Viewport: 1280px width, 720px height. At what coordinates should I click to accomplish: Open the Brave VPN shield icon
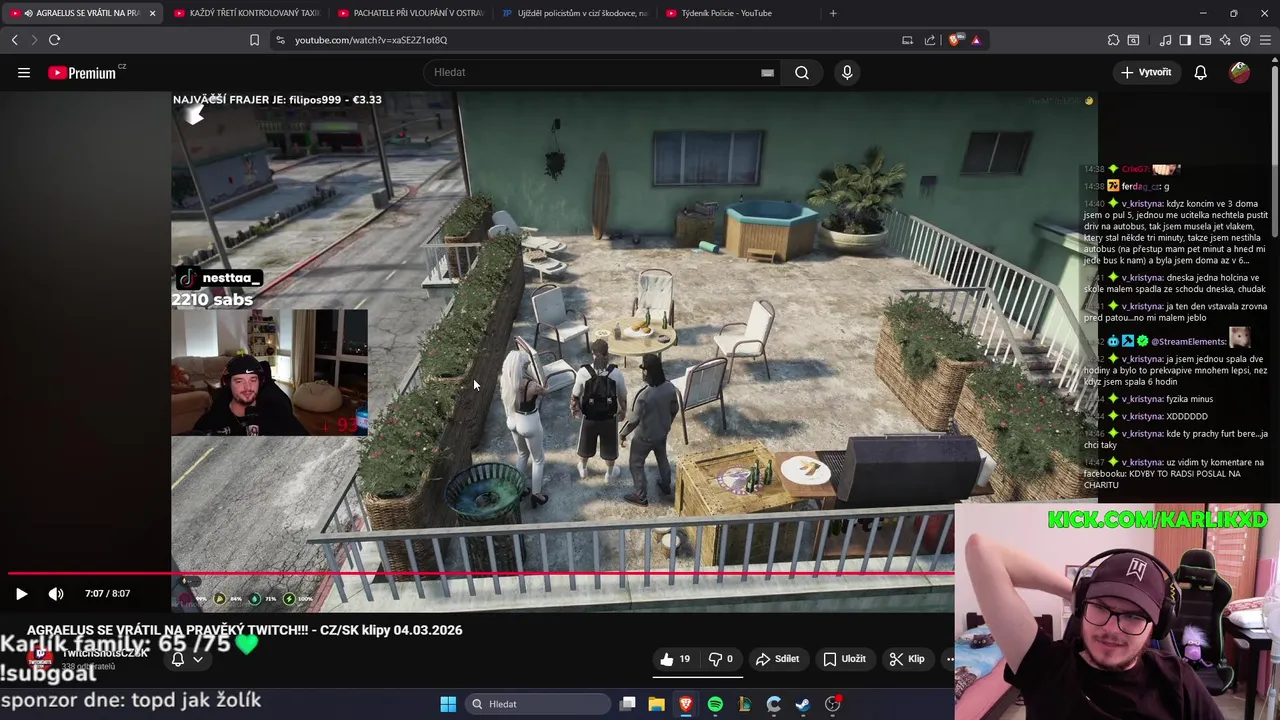pos(1245,40)
